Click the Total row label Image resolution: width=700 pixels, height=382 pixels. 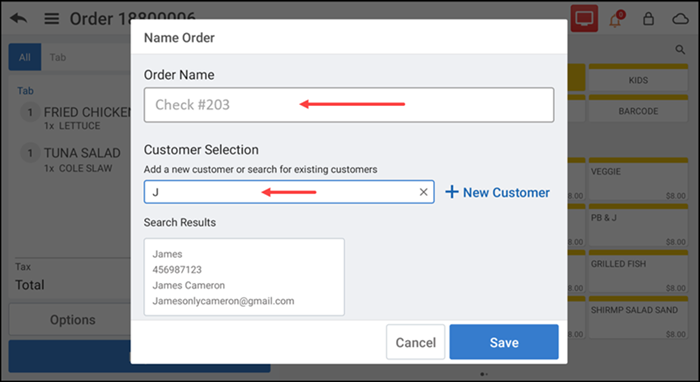pos(29,285)
